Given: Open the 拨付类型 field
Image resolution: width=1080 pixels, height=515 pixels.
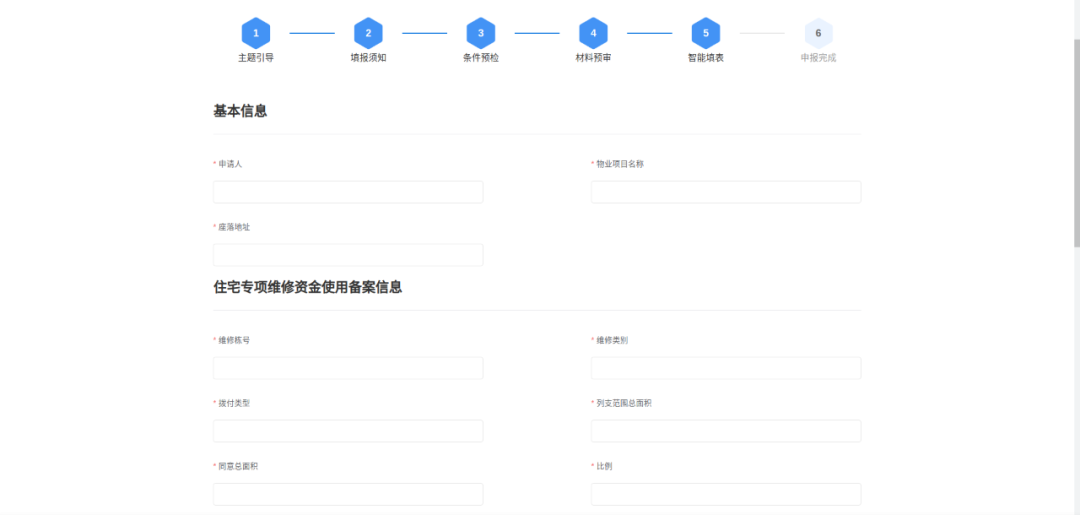Looking at the screenshot, I should click(348, 431).
